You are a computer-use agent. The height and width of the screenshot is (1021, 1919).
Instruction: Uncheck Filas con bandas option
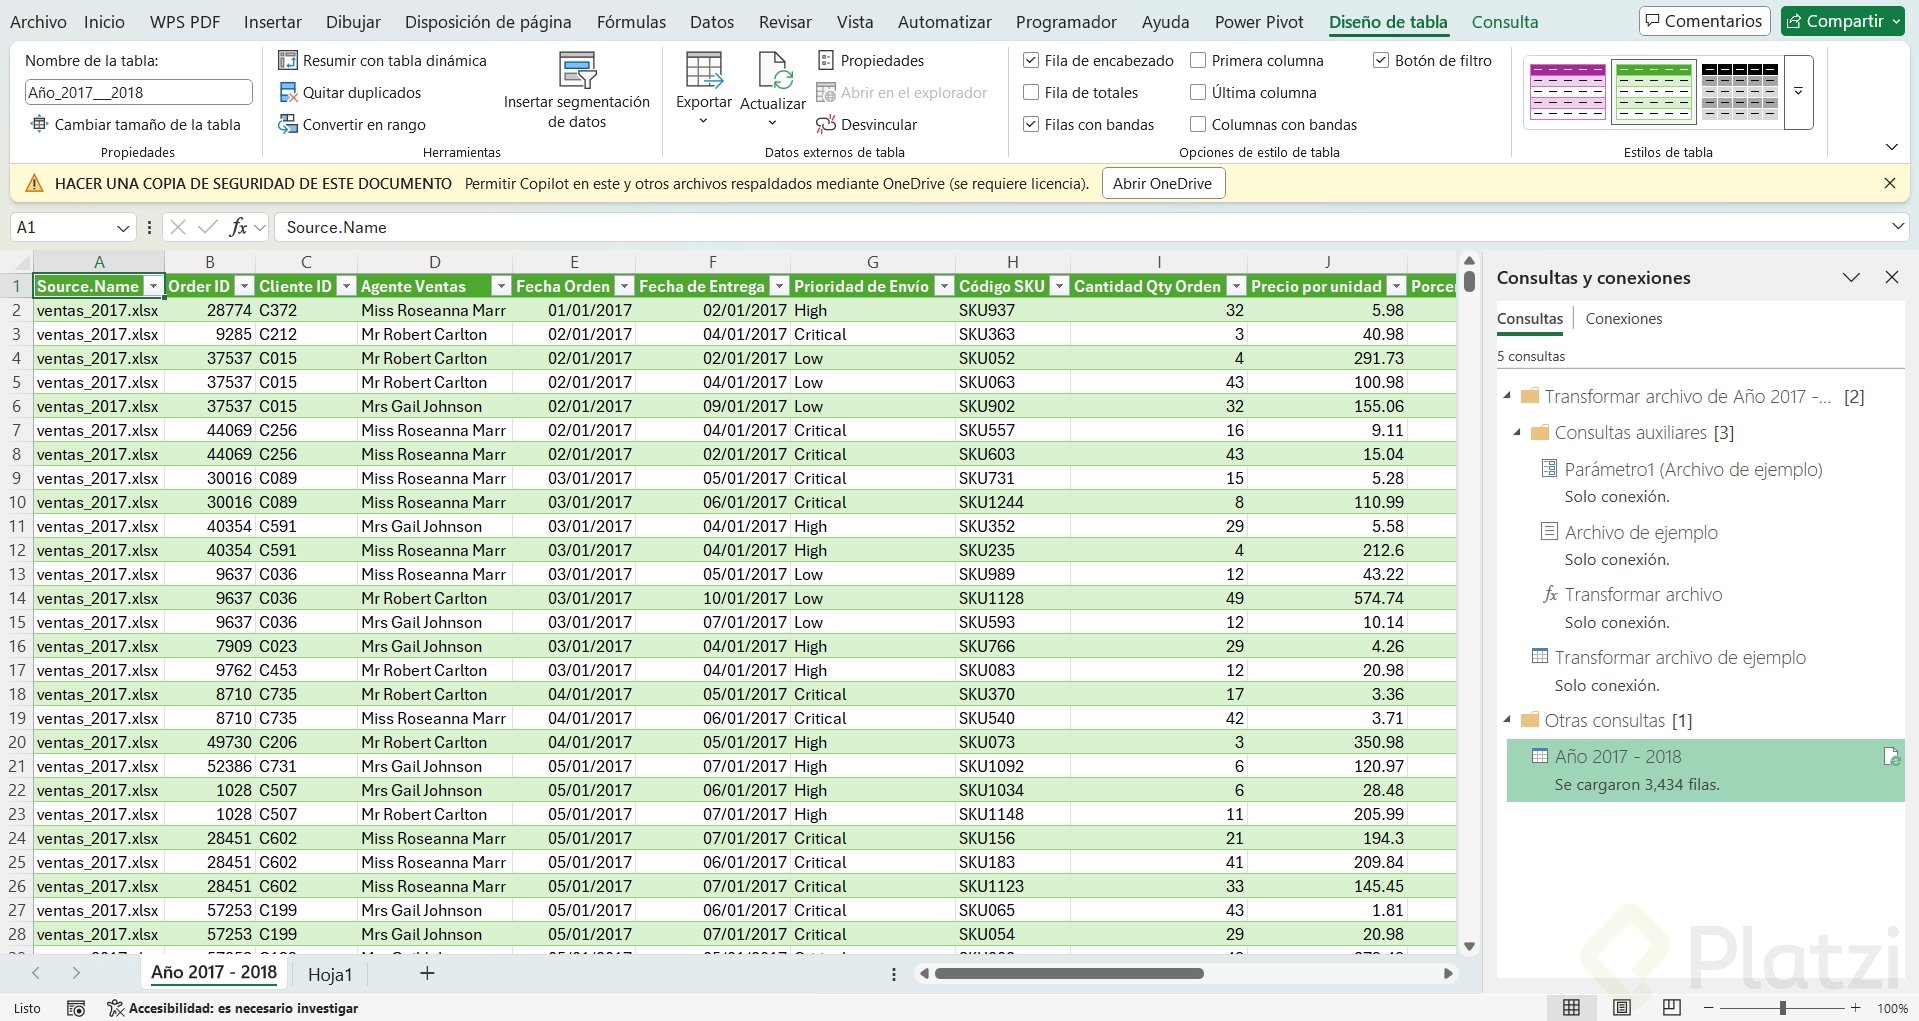pyautogui.click(x=1031, y=125)
